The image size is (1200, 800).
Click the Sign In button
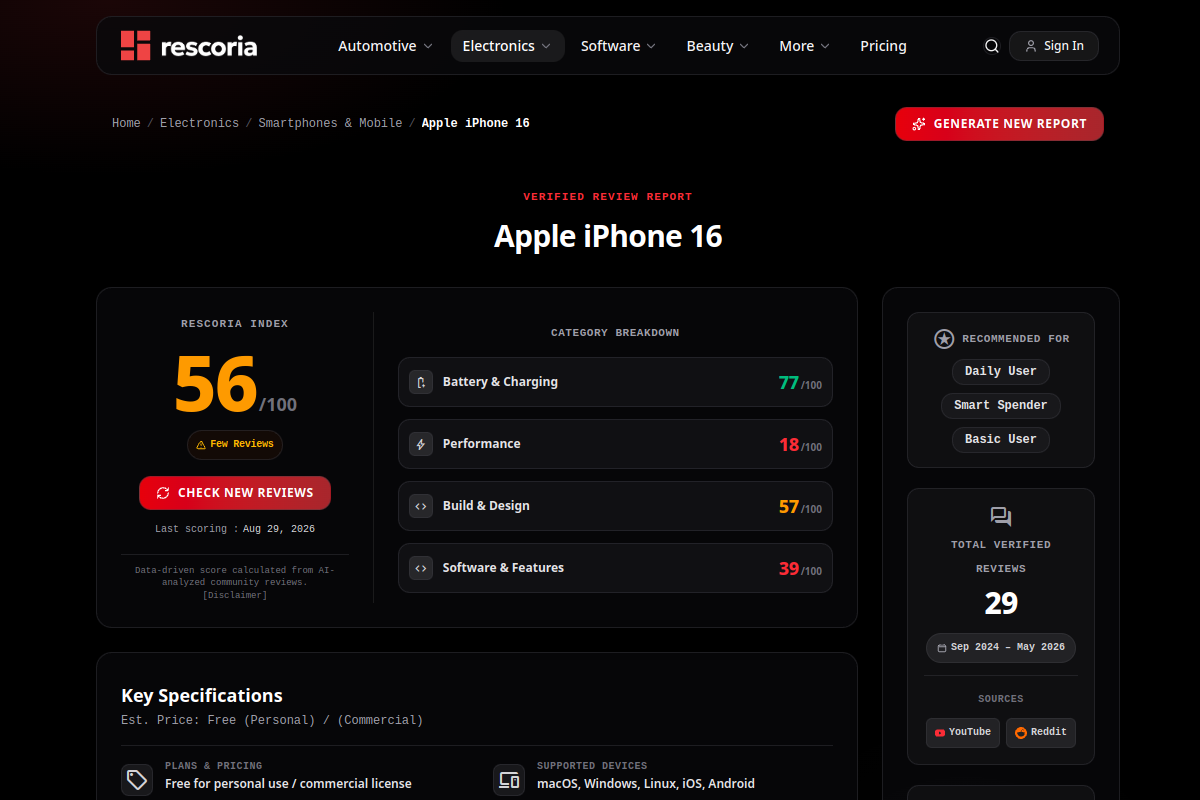point(1054,46)
